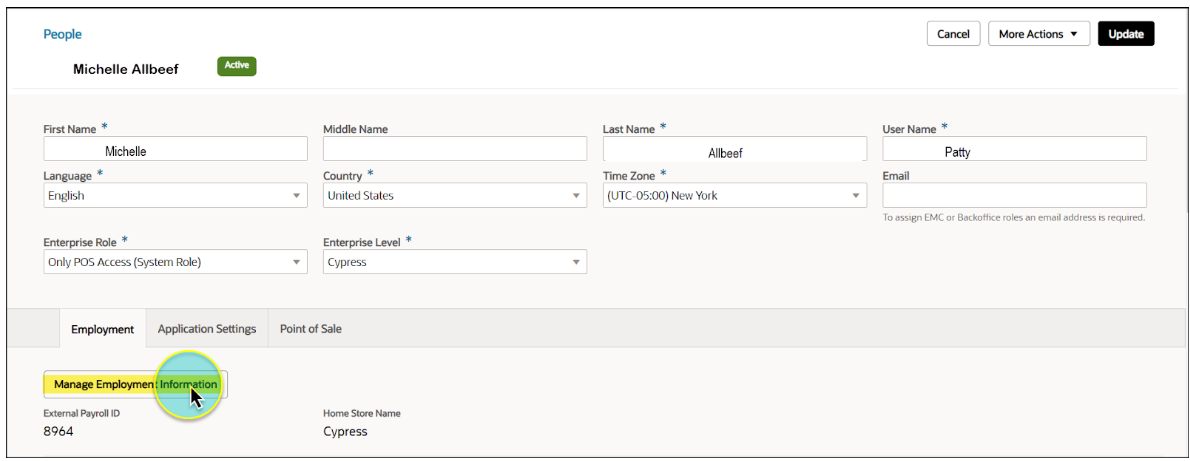Image resolution: width=1190 pixels, height=461 pixels.
Task: Click Manage Employment Information button
Action: [135, 385]
